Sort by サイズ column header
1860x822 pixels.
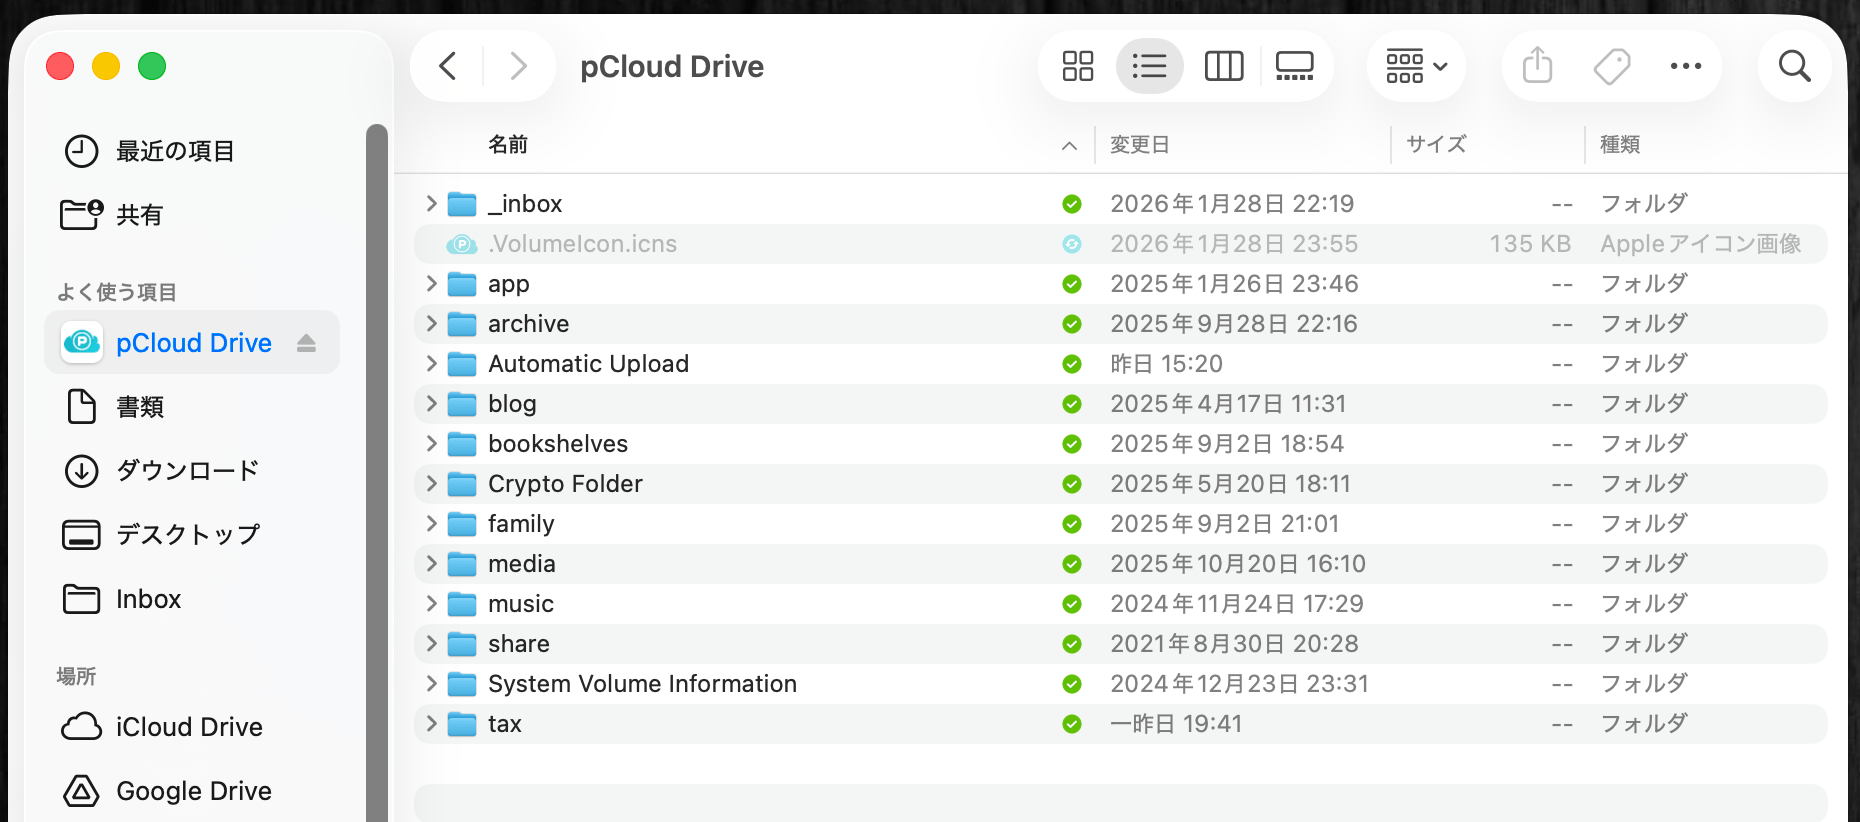1436,145
